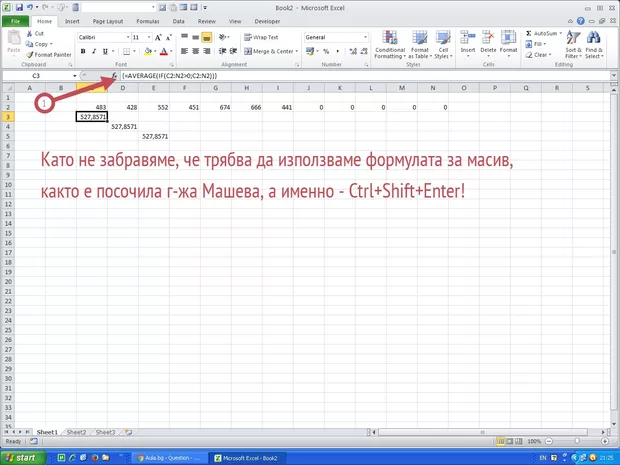620x465 pixels.
Task: Click Increase Indent icon
Action: 234,51
